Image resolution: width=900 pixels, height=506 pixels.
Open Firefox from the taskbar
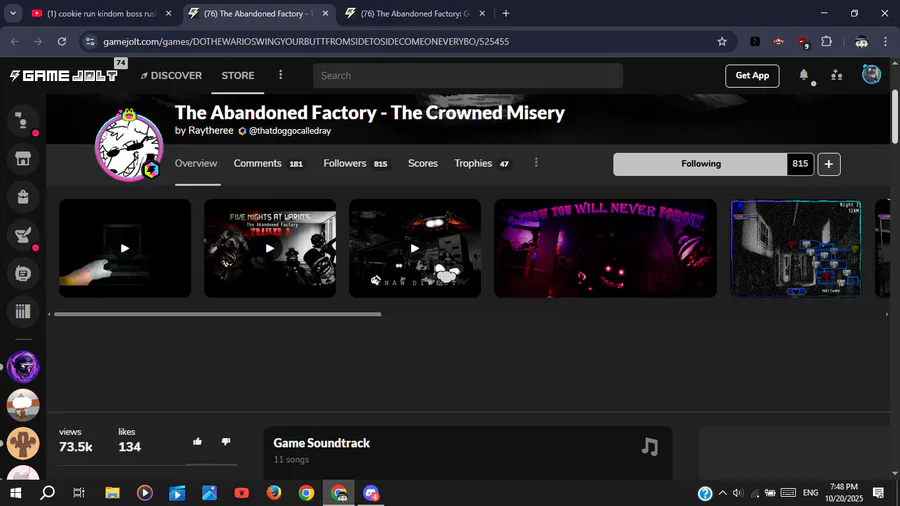(274, 493)
